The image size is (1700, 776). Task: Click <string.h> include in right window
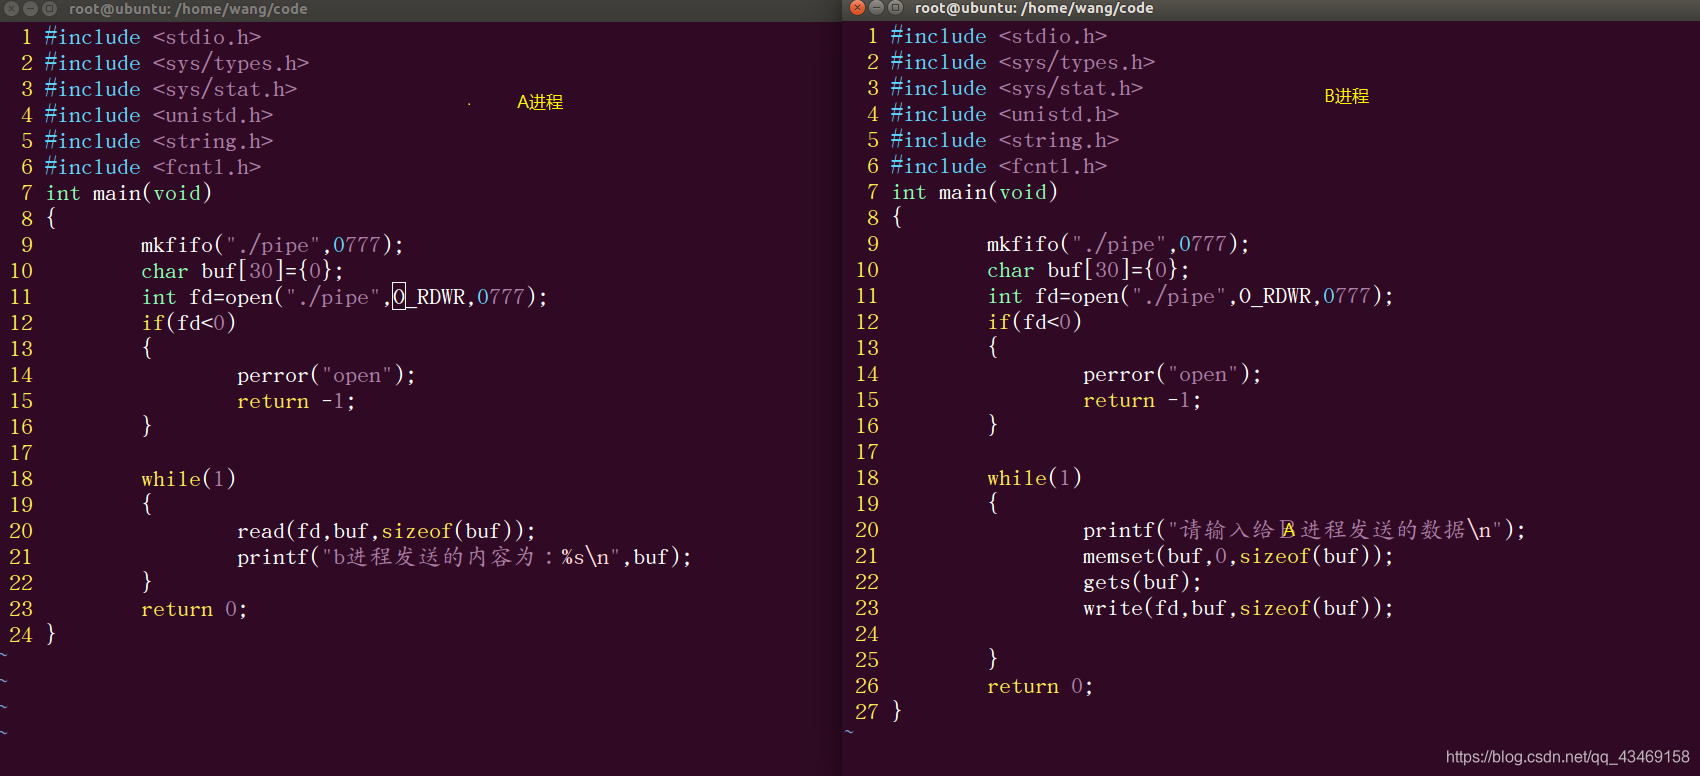coord(1005,140)
